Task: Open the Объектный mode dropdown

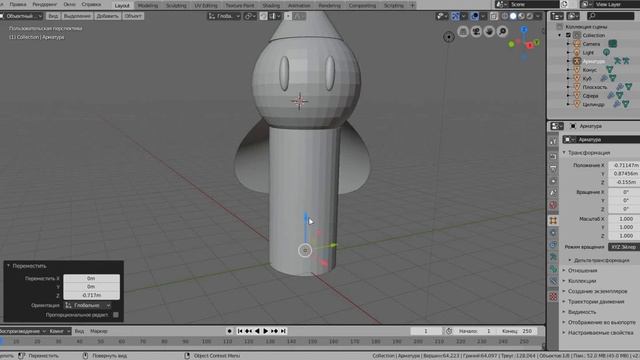Action: [x=21, y=16]
